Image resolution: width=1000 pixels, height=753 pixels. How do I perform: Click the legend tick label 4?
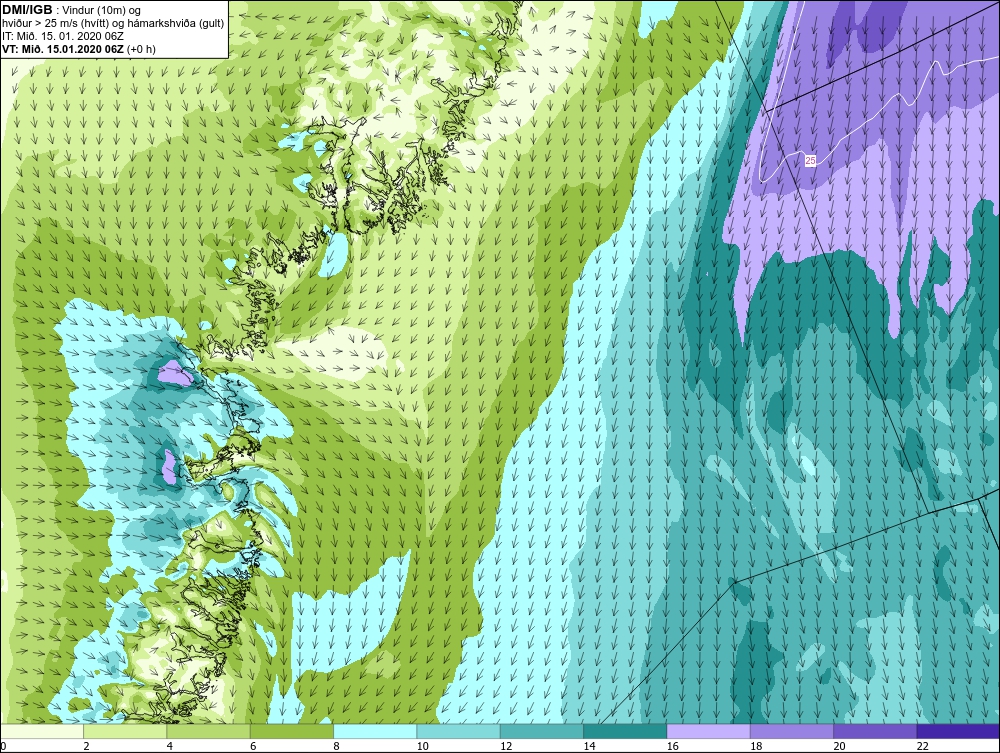pyautogui.click(x=170, y=746)
